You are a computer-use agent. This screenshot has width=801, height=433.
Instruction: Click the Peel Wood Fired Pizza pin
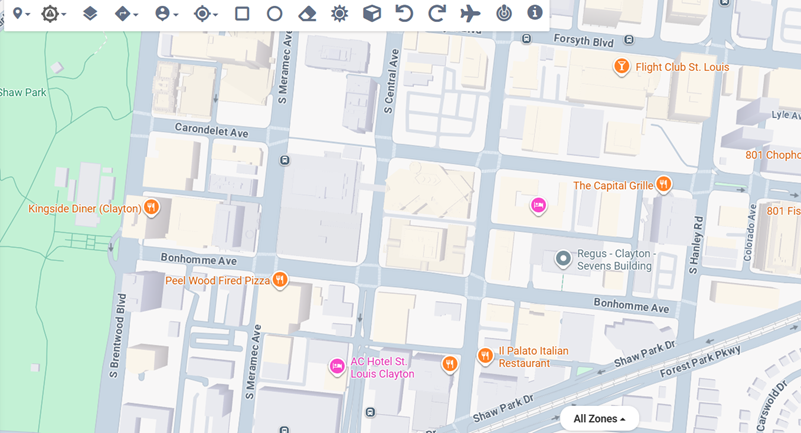(x=279, y=279)
